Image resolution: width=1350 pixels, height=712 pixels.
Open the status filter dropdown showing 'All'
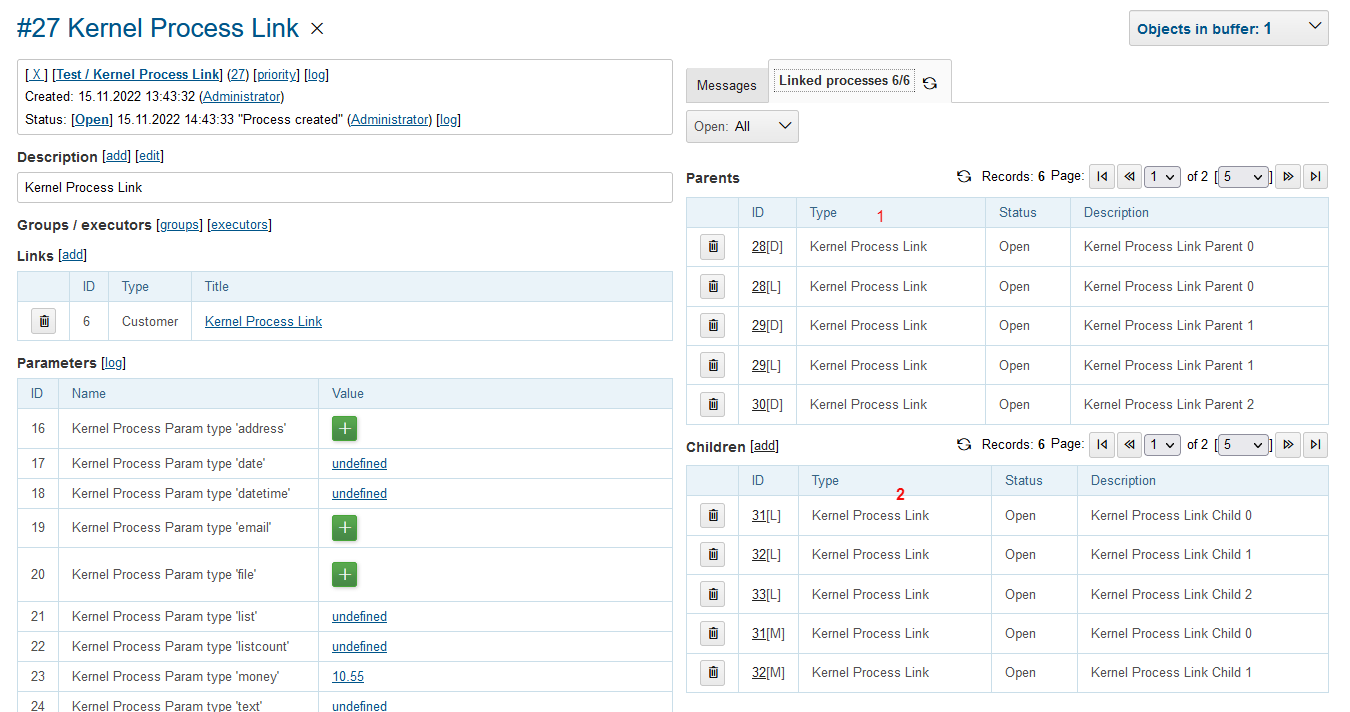(742, 126)
